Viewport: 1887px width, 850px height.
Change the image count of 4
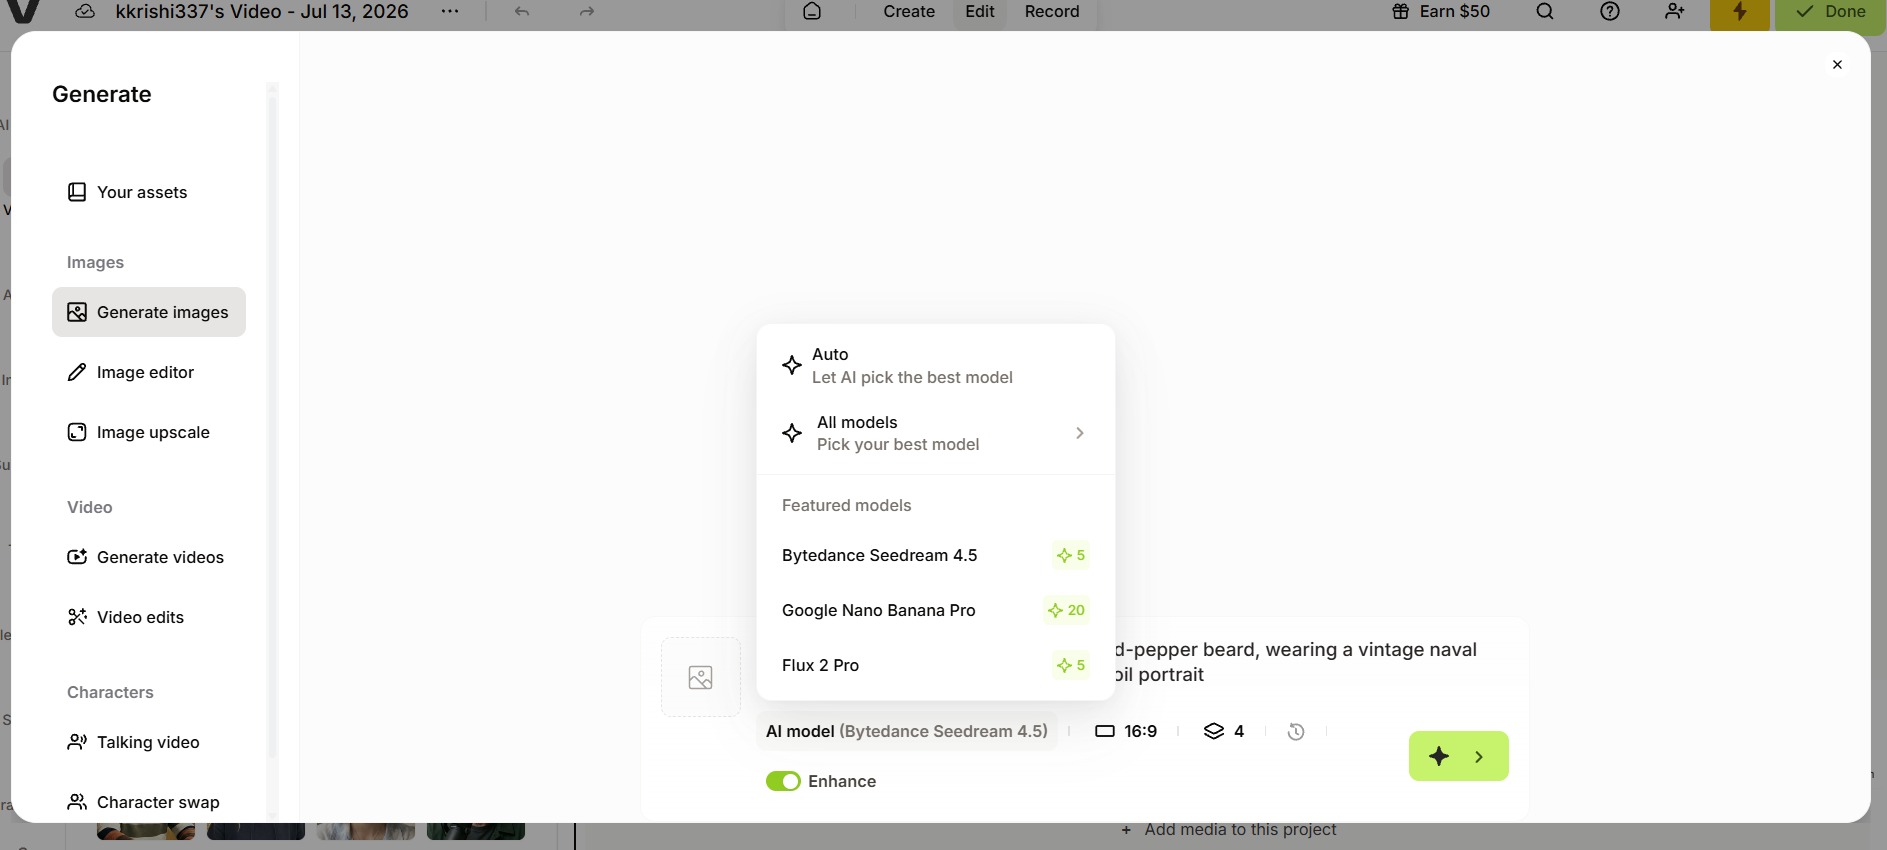[1224, 731]
